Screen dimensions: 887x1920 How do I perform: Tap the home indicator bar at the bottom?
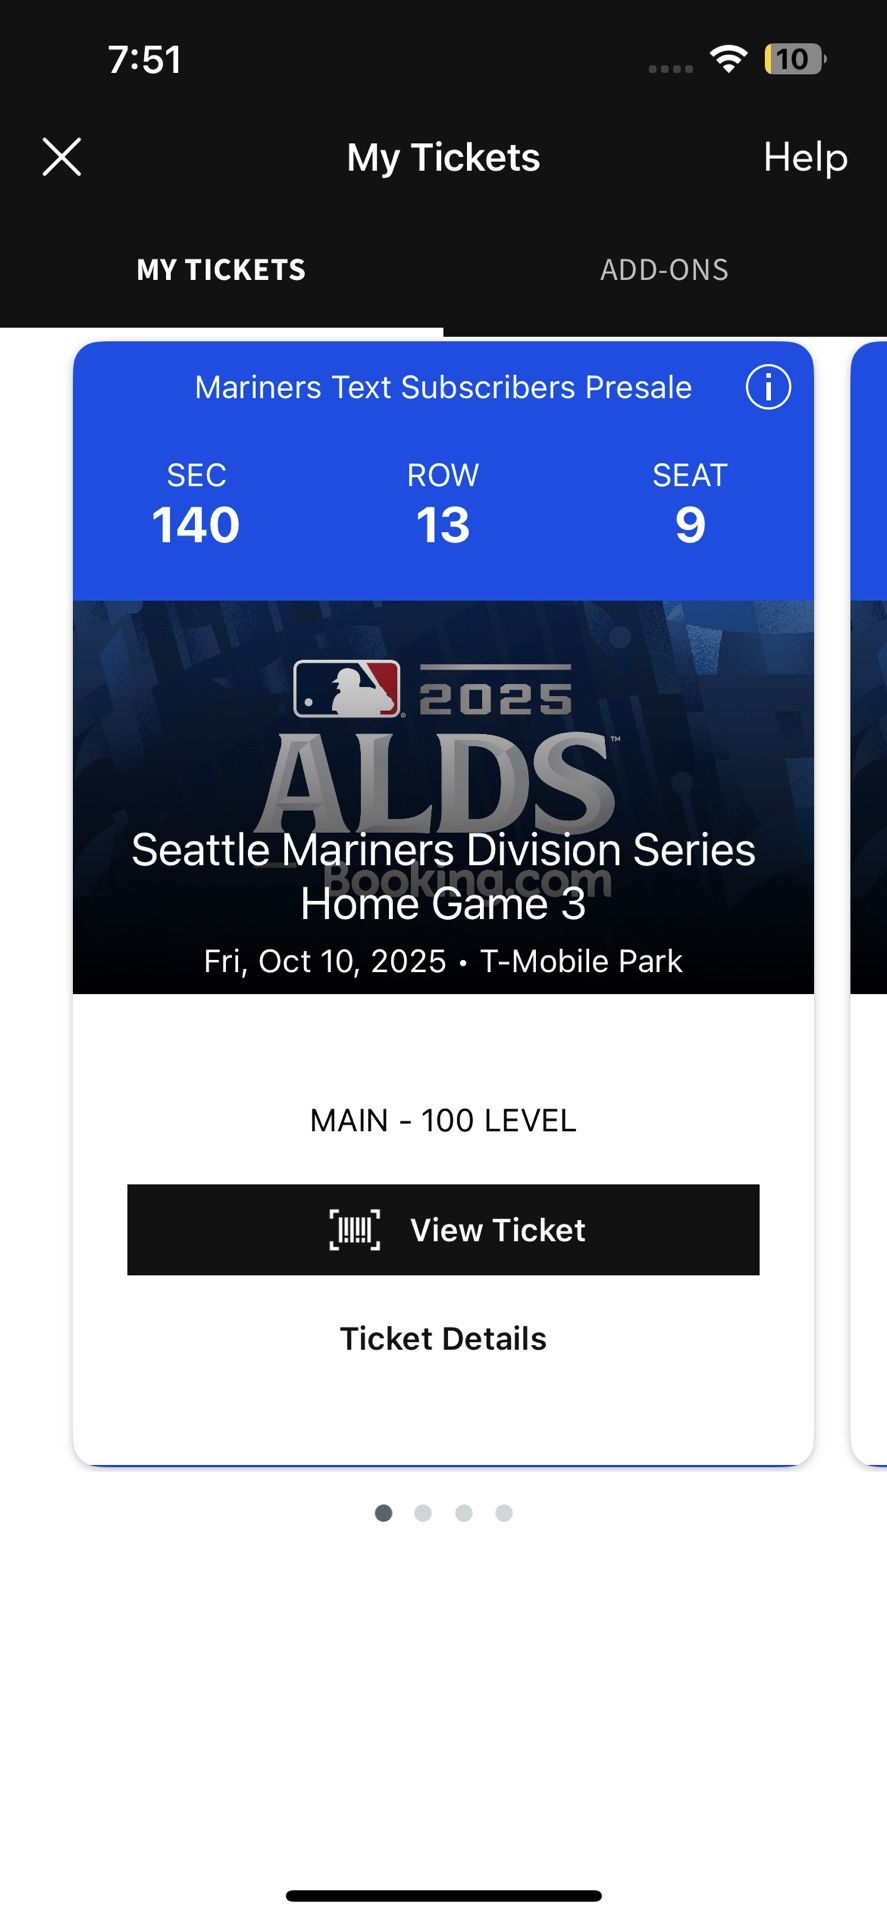pos(443,1895)
